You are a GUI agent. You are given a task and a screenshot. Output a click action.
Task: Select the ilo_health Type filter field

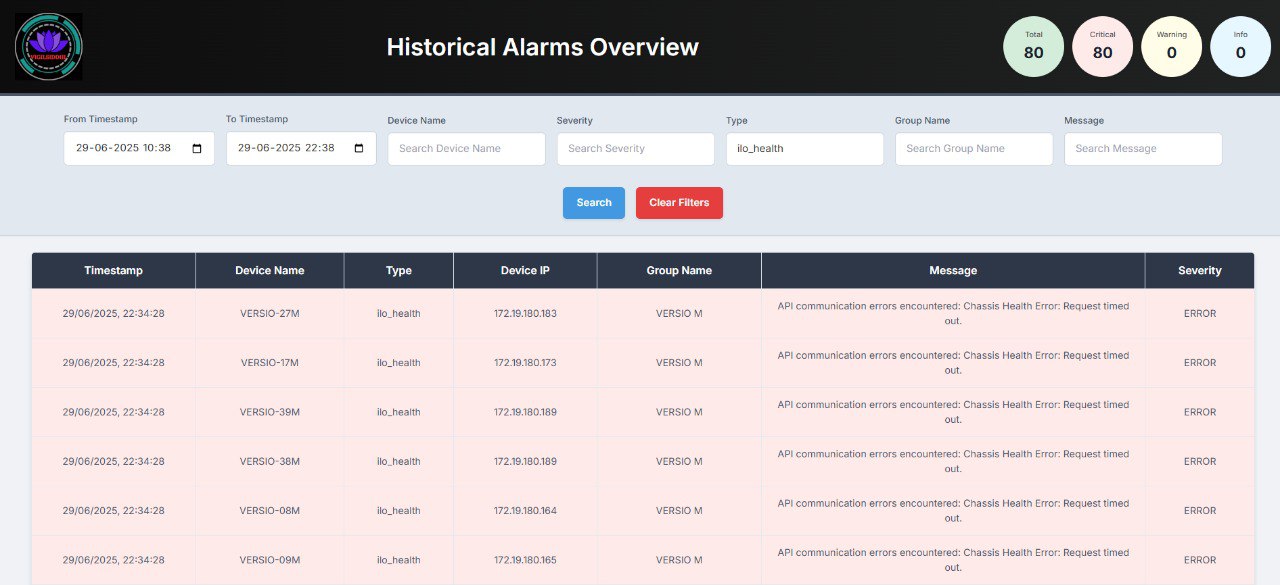click(804, 148)
